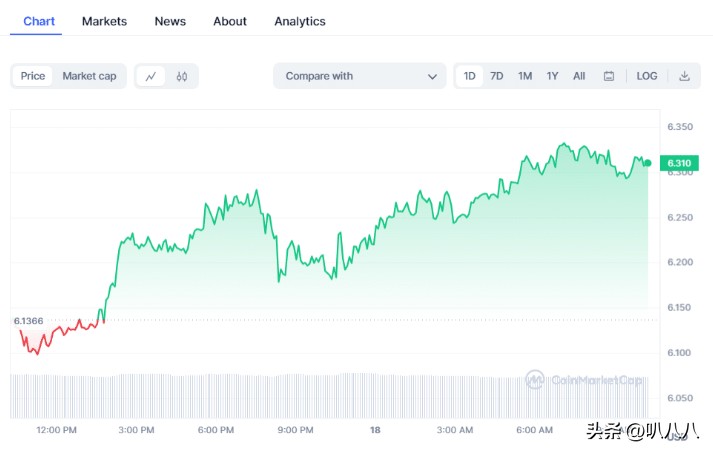Click the 6:00 PM time axis label
Viewport: 713px width, 454px height.
(x=216, y=430)
